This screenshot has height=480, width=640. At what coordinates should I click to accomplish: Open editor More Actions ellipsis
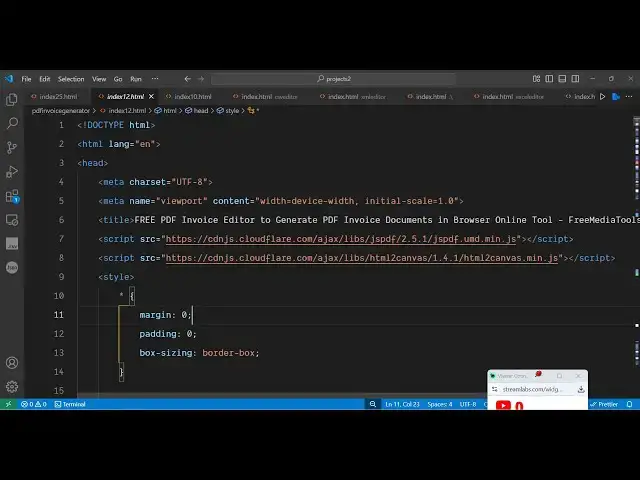629,97
